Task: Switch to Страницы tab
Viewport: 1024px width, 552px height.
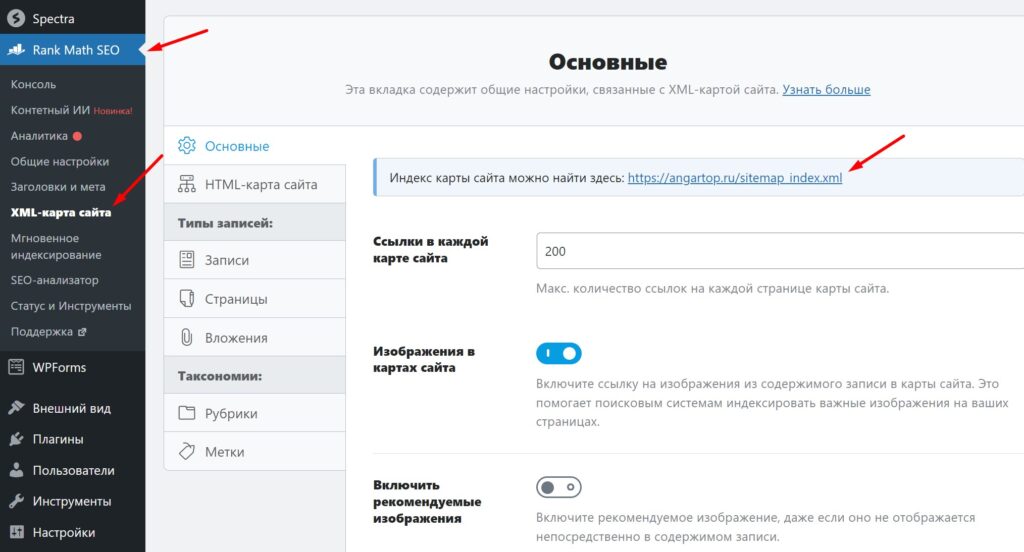Action: coord(255,299)
